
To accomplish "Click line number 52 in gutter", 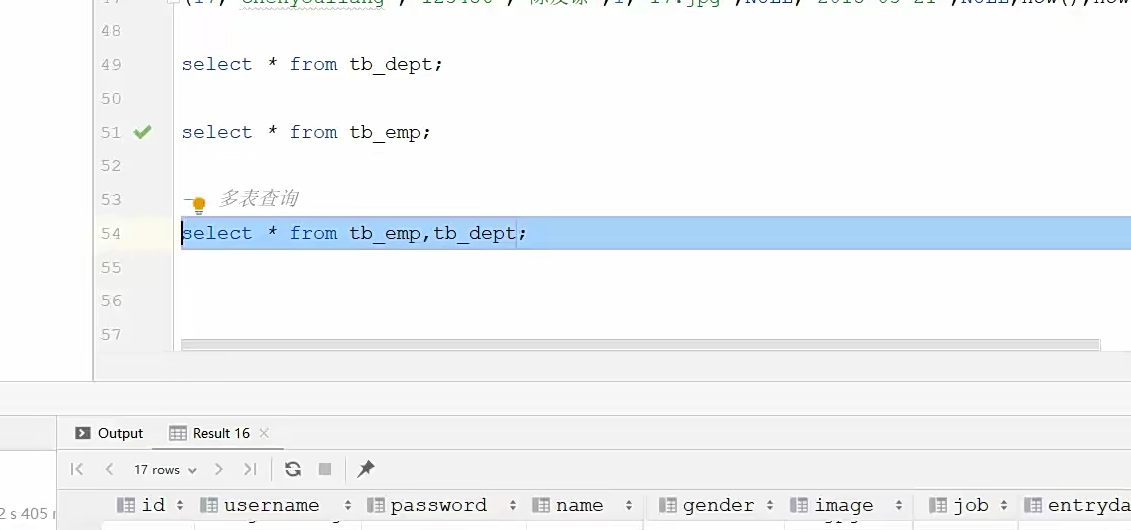I will pyautogui.click(x=111, y=166).
